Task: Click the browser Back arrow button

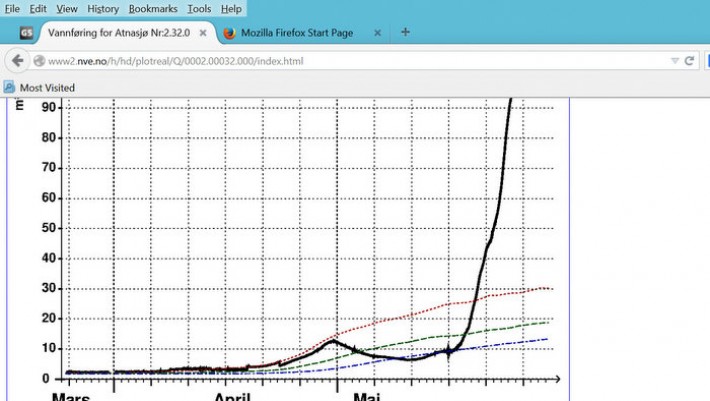Action: 17,61
